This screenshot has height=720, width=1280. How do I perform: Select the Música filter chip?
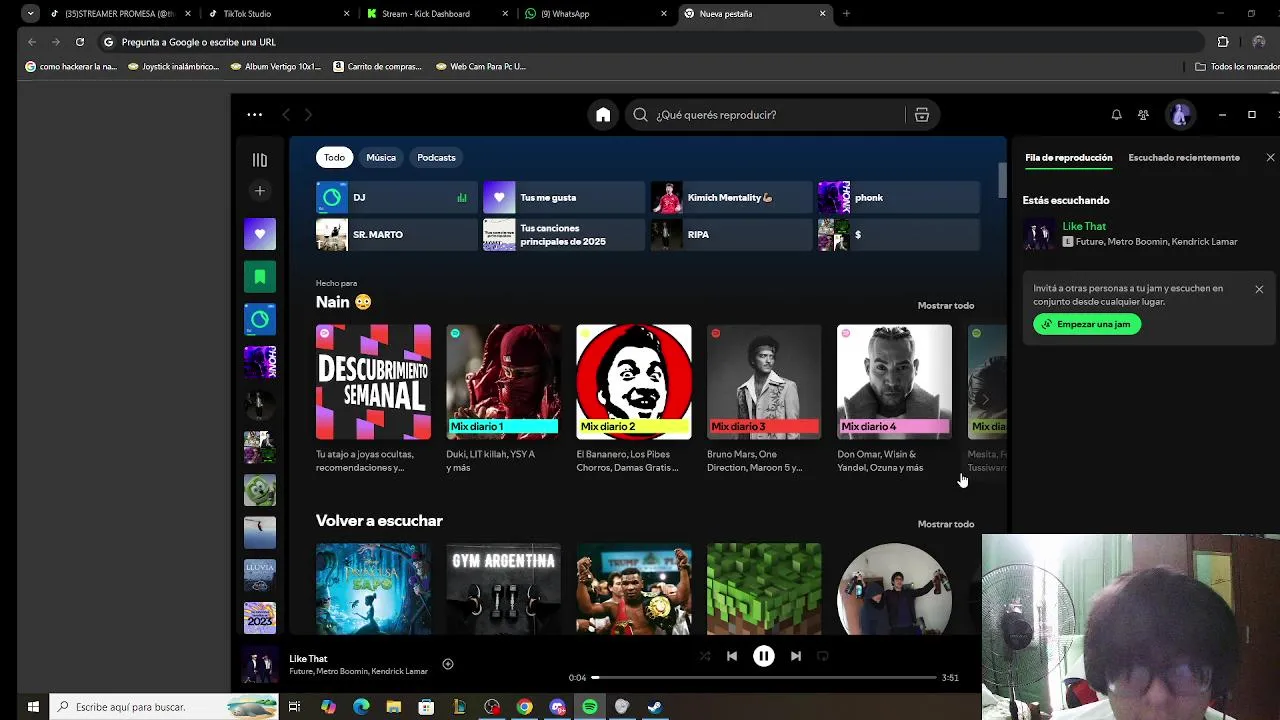(x=381, y=158)
